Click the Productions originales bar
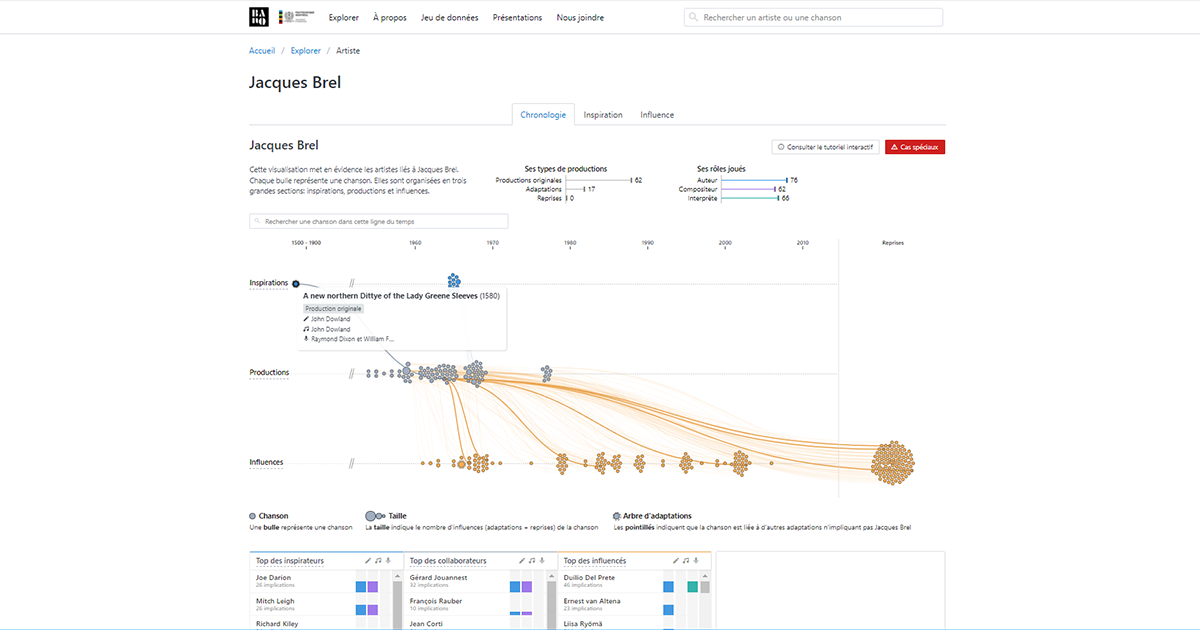Screen dimensions: 1200x630 coord(598,180)
